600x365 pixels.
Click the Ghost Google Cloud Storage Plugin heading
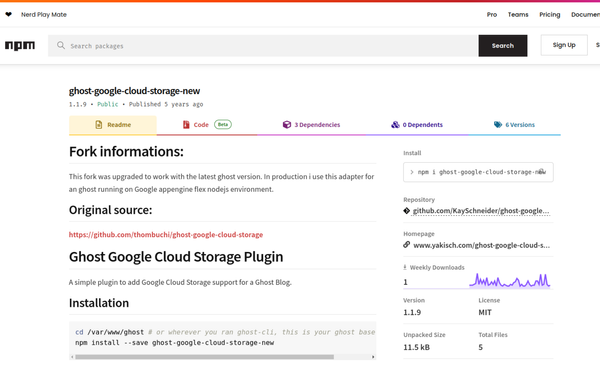(x=176, y=257)
